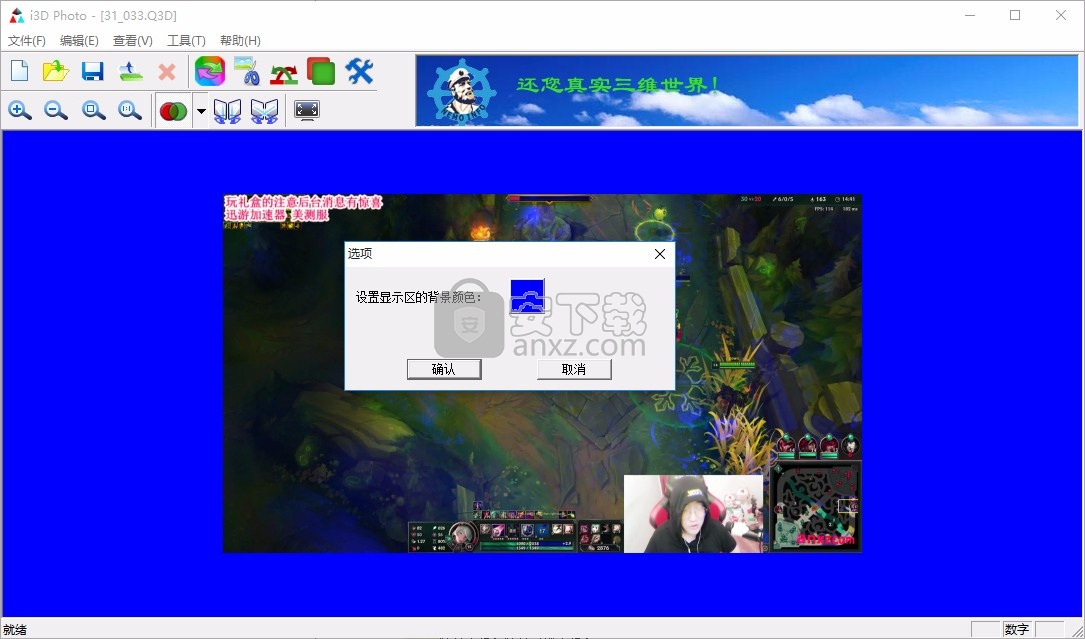
Task: Open the 编辑(E) menu
Action: pyautogui.click(x=80, y=41)
